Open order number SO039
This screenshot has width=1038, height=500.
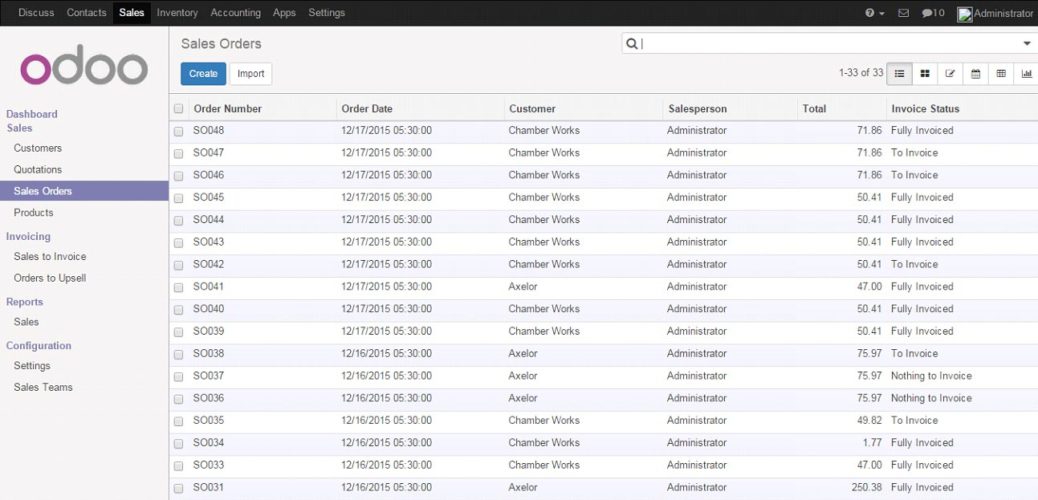tap(209, 331)
